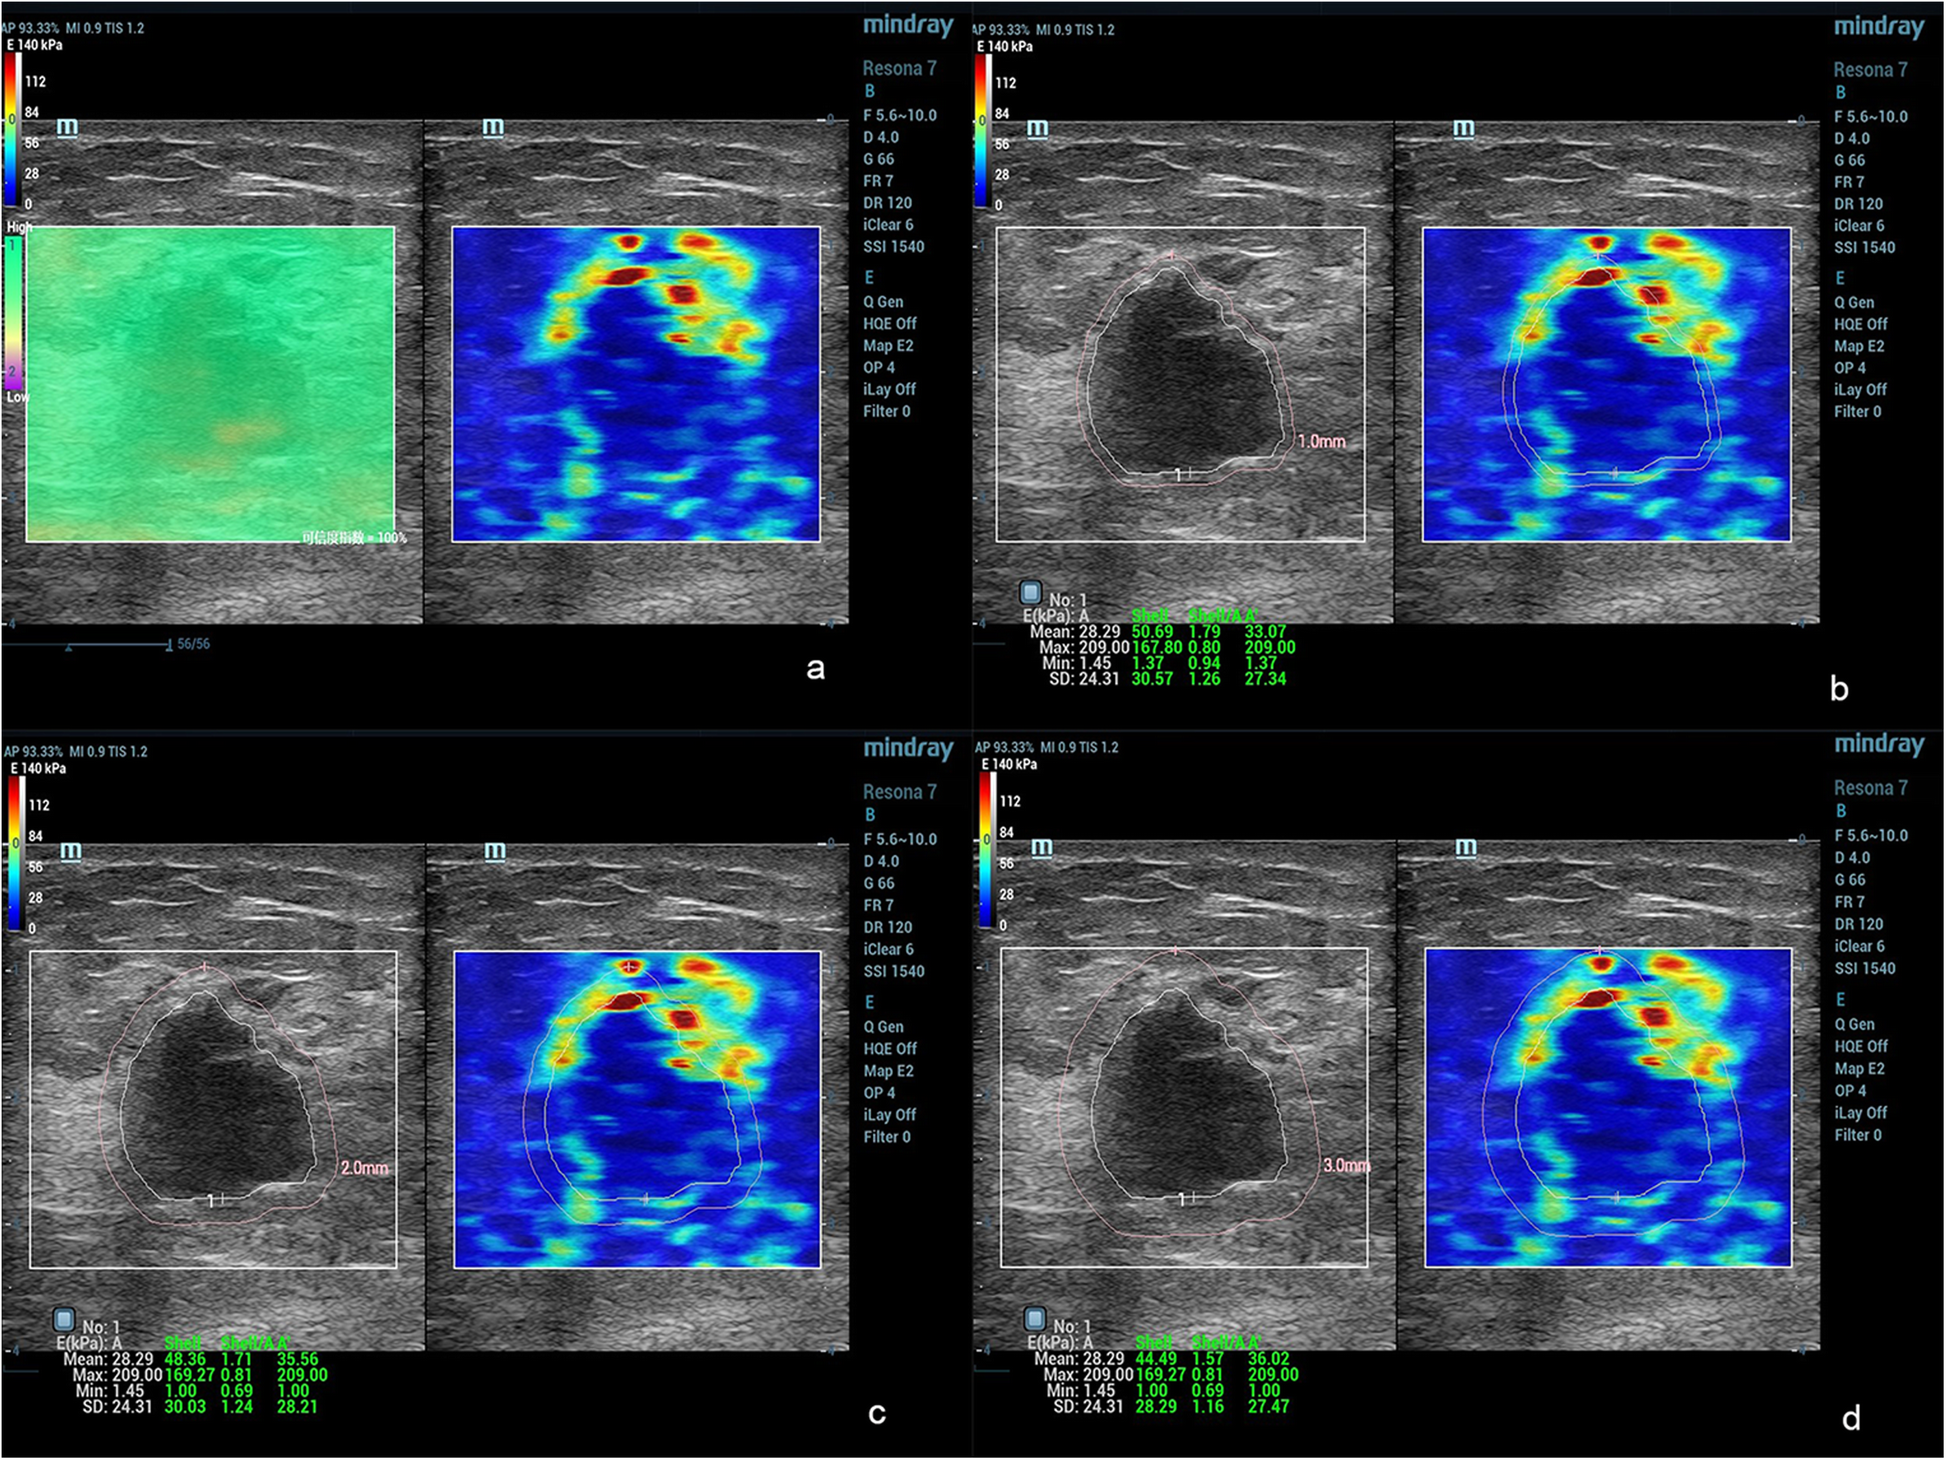Click the E 140 kPa elasticity color bar in panel d
The height and width of the screenshot is (1460, 1946).
(x=986, y=850)
